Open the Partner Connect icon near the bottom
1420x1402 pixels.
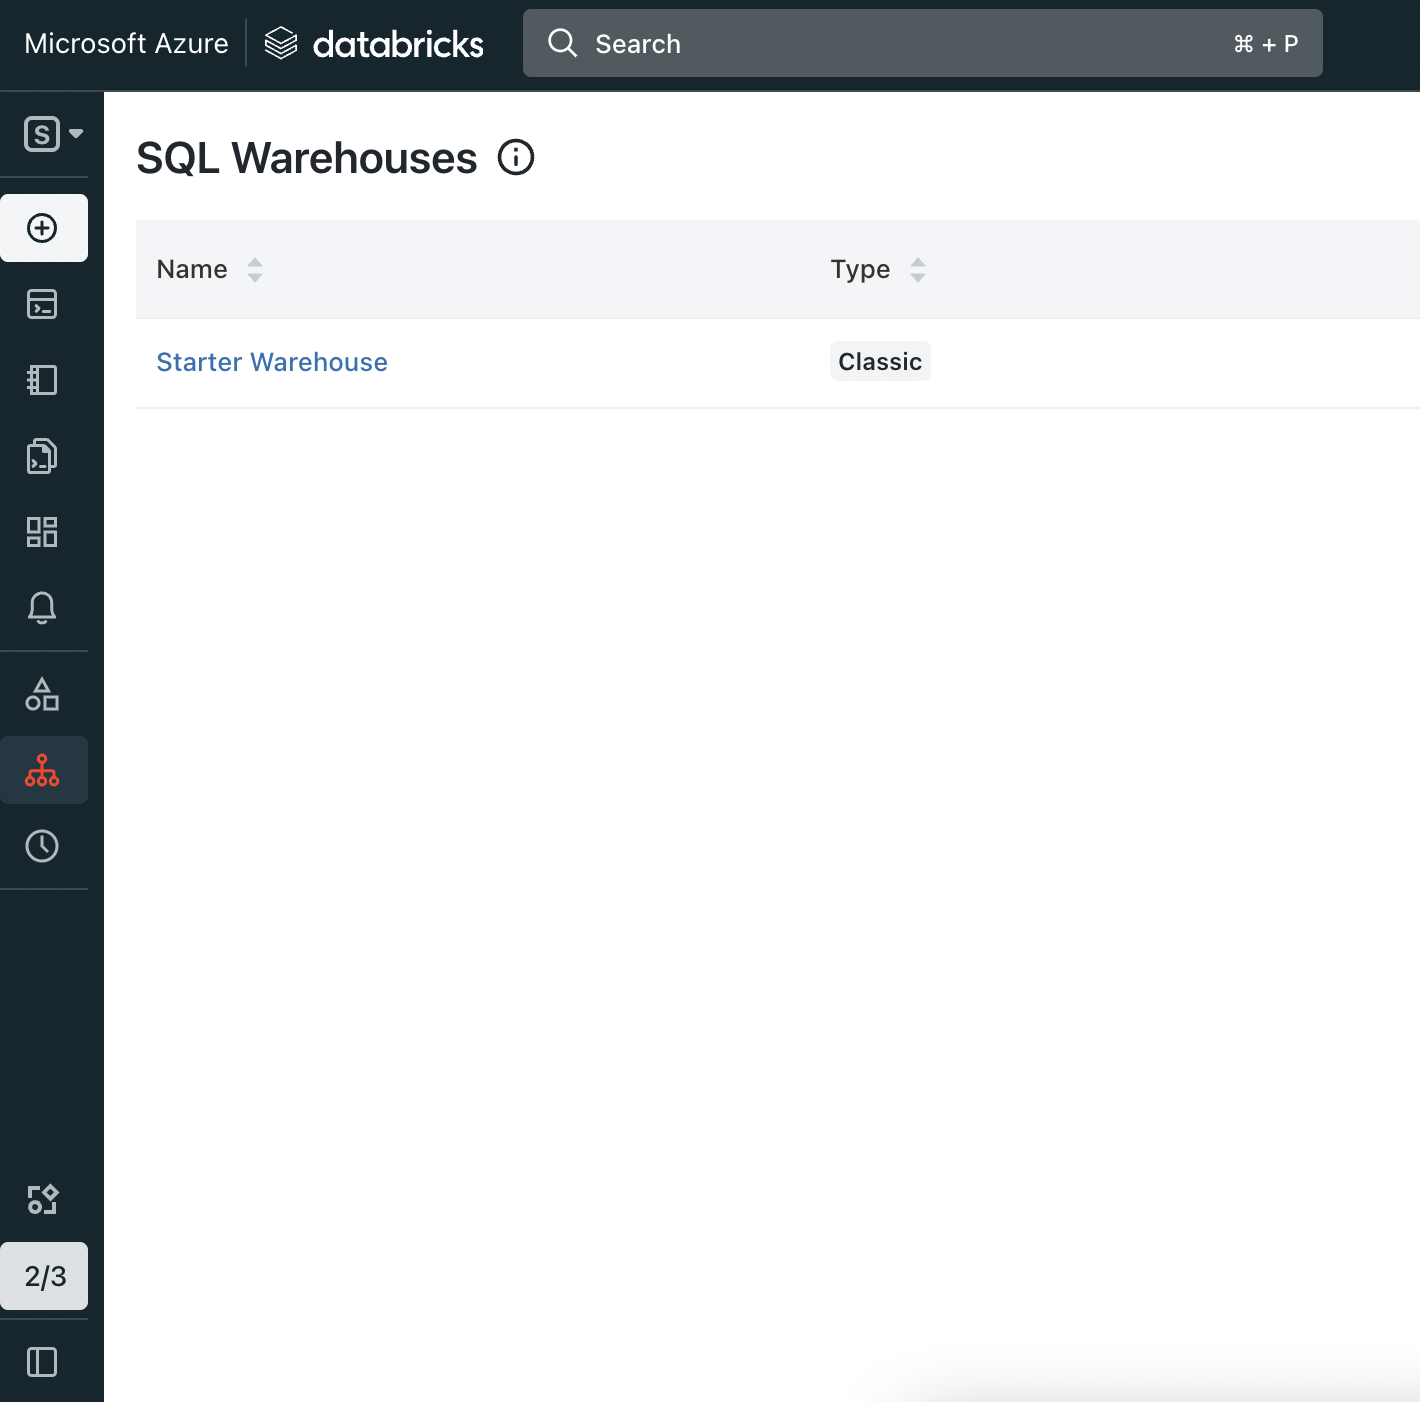coord(44,1199)
